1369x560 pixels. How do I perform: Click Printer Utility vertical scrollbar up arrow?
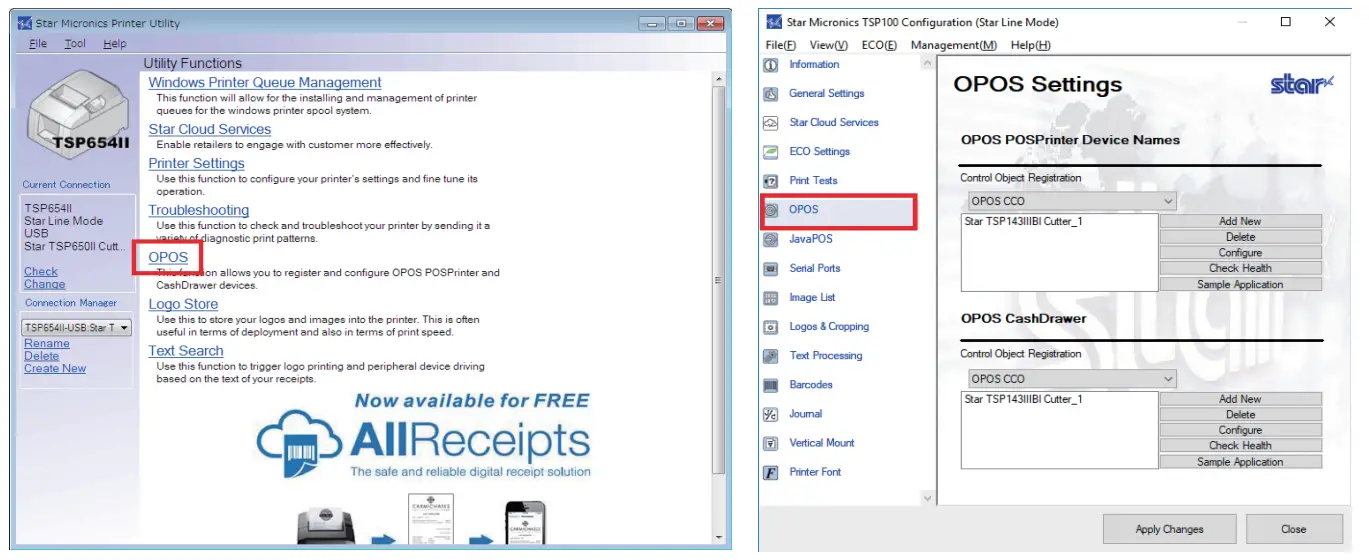pyautogui.click(x=718, y=79)
